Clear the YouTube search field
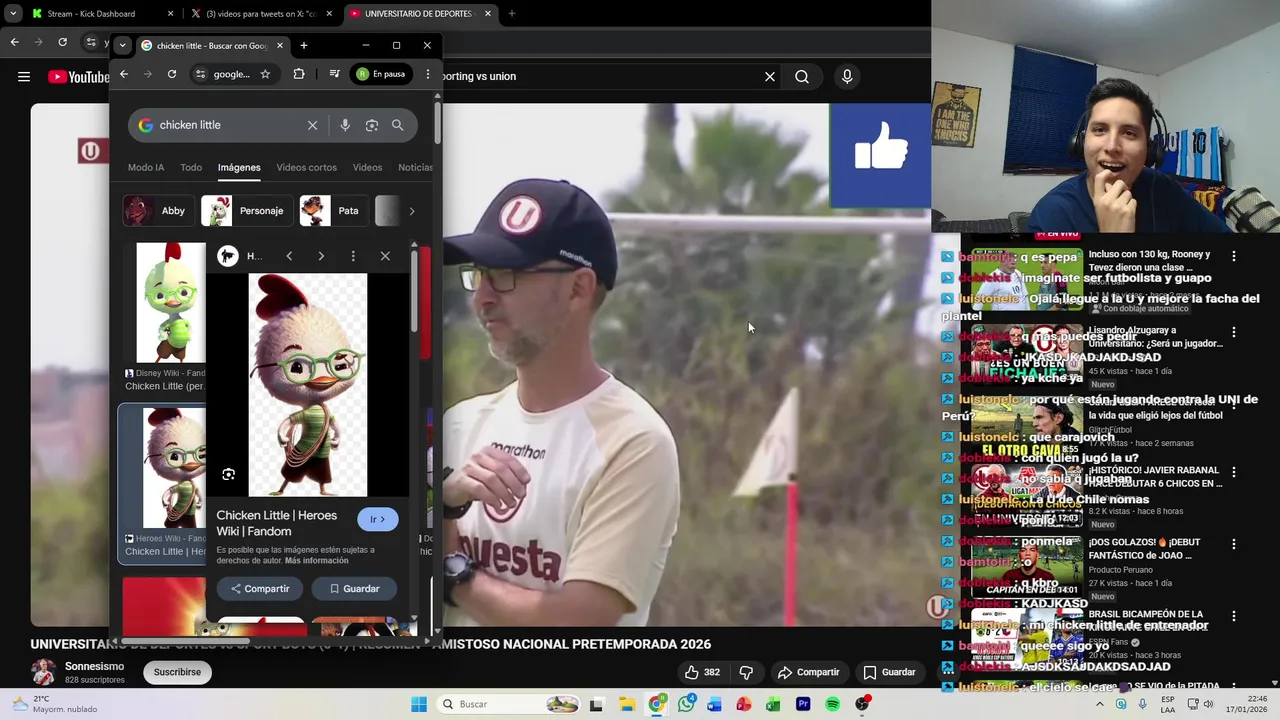This screenshot has height=720, width=1280. coord(770,76)
